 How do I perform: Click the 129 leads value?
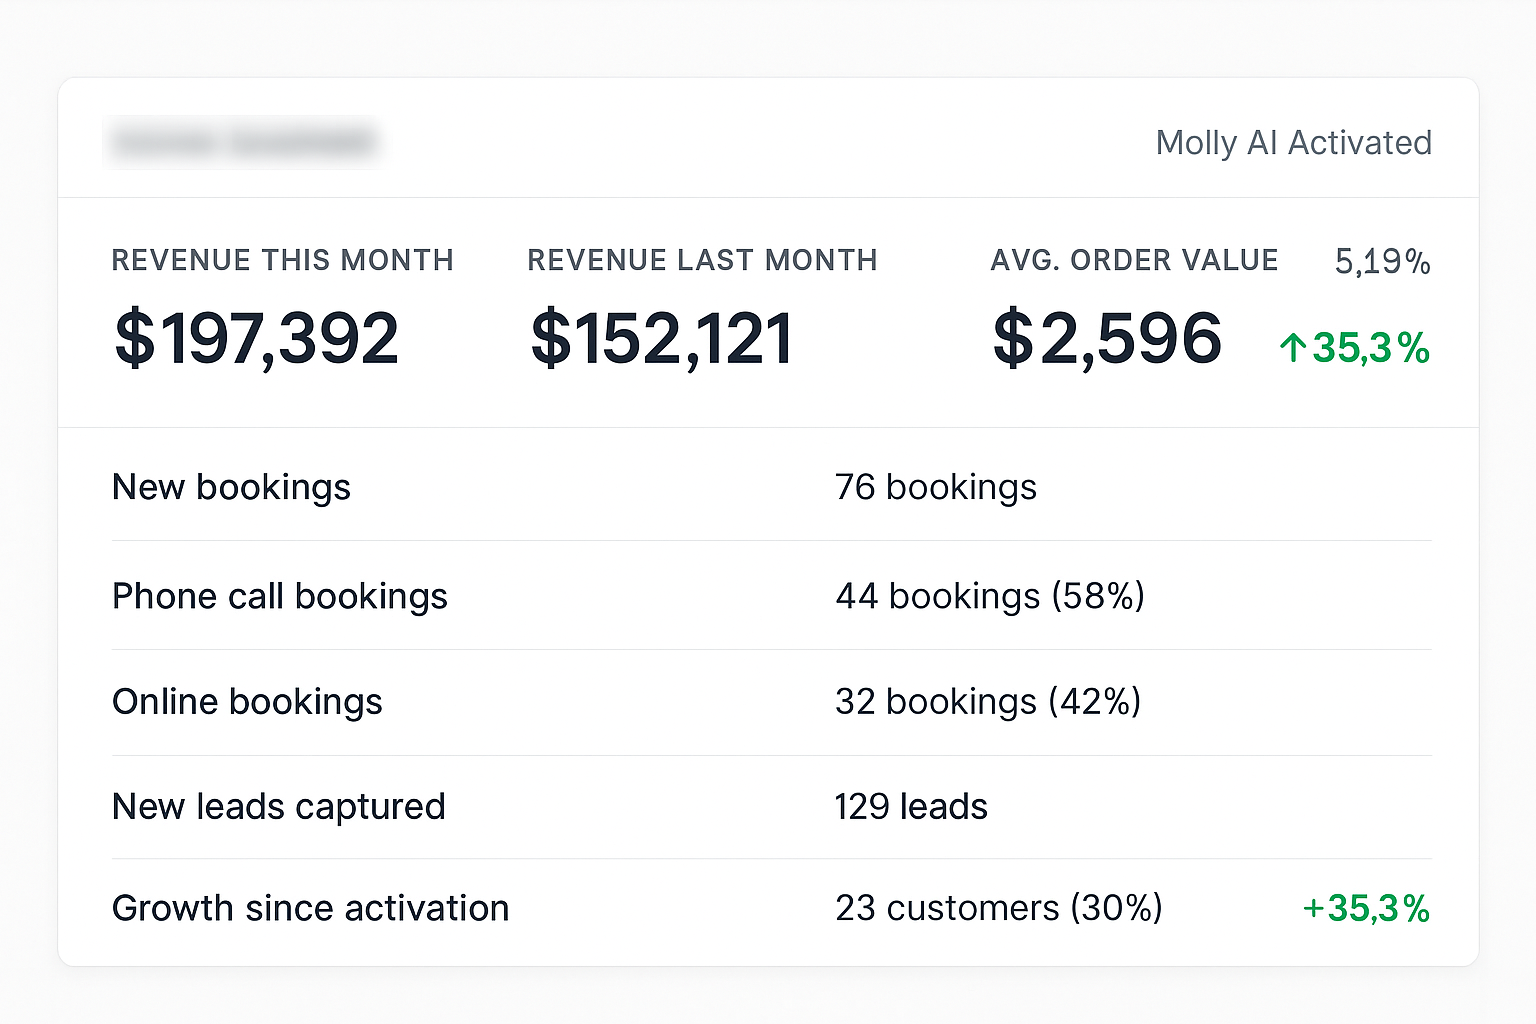point(911,807)
